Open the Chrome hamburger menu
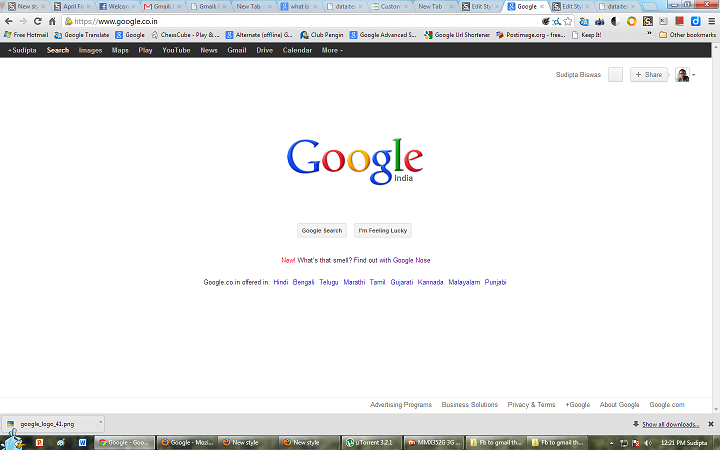This screenshot has width=720, height=450. pos(711,21)
